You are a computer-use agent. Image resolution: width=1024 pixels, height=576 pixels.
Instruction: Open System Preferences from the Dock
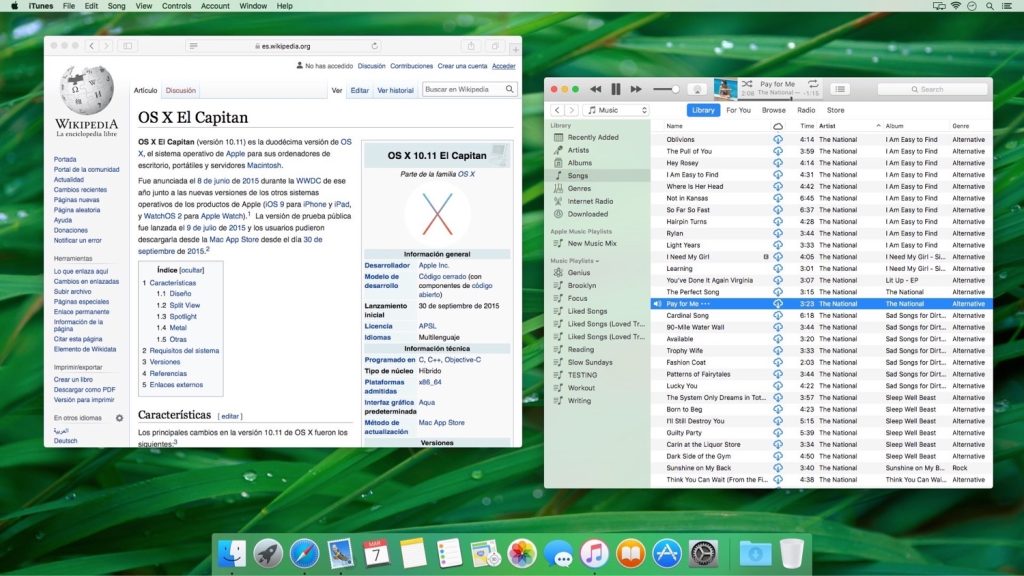[x=703, y=553]
